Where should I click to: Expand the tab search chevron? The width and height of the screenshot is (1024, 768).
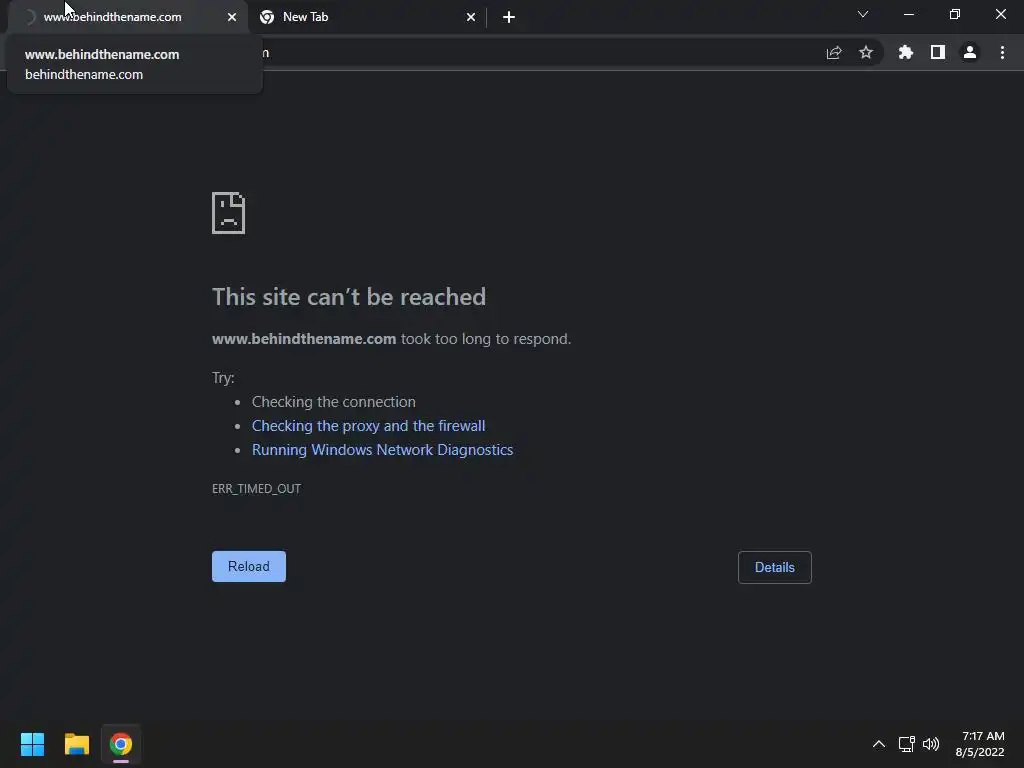863,14
